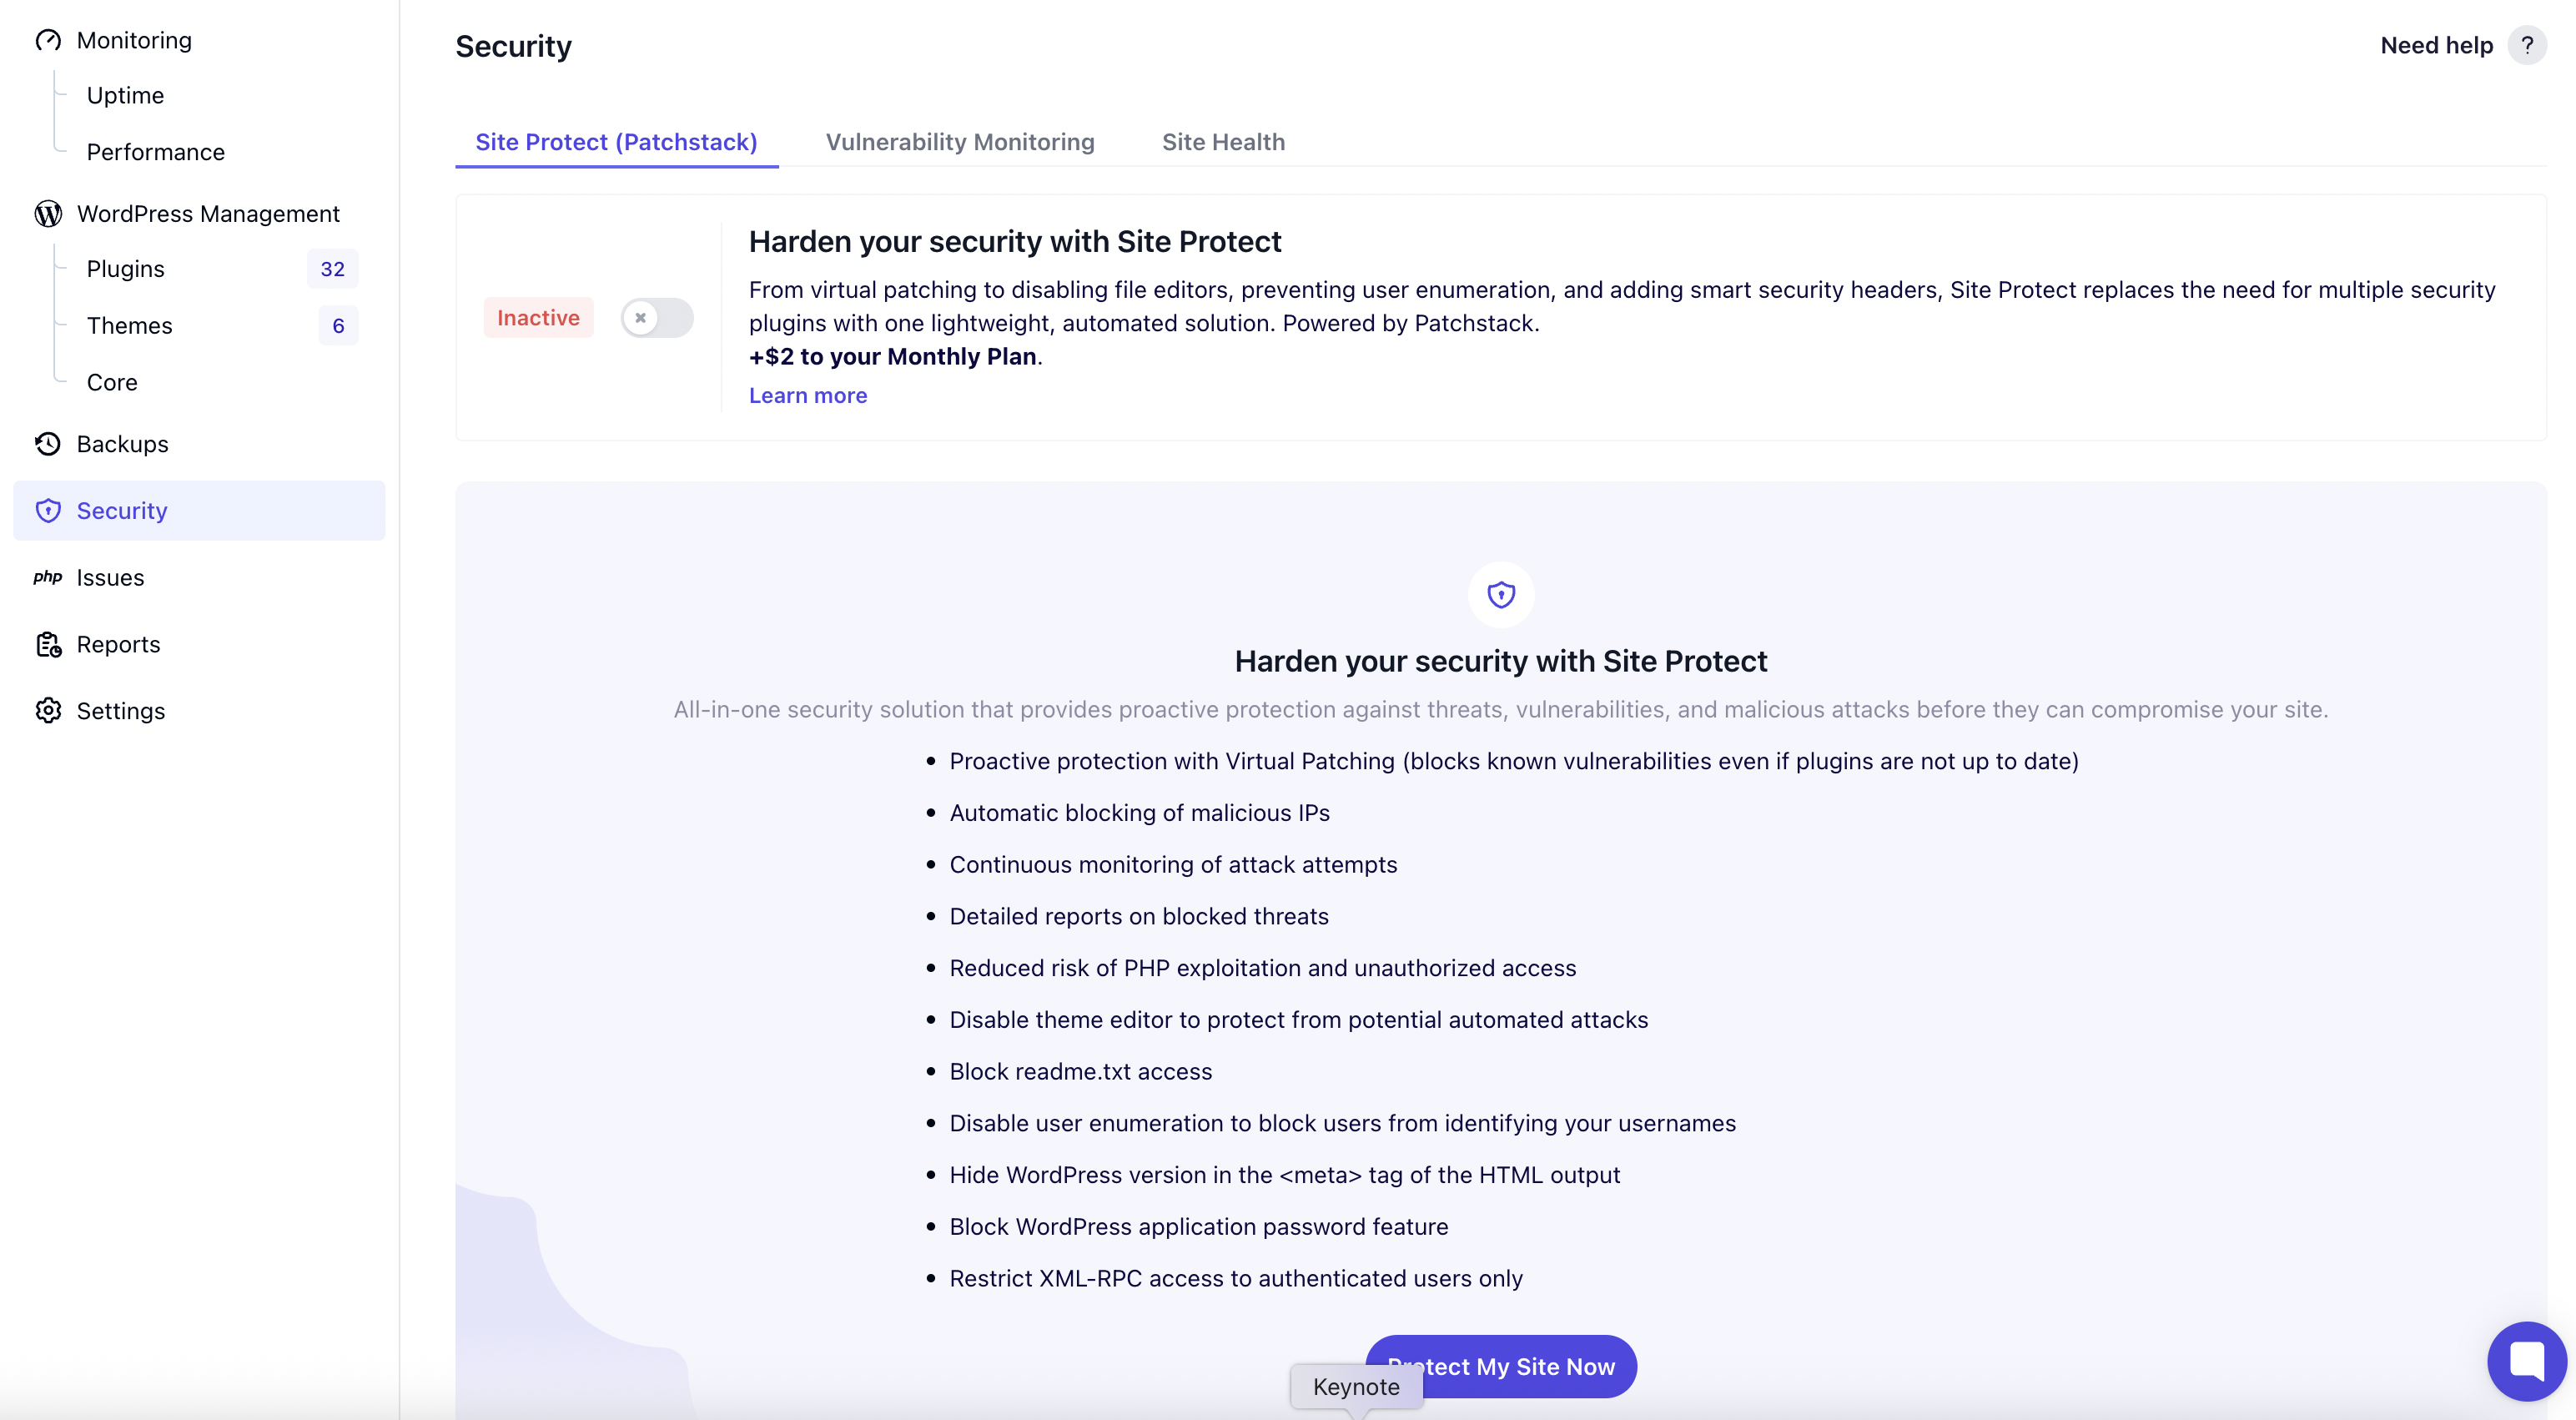Click the Security shield icon in sidebar
Image resolution: width=2576 pixels, height=1420 pixels.
(48, 511)
